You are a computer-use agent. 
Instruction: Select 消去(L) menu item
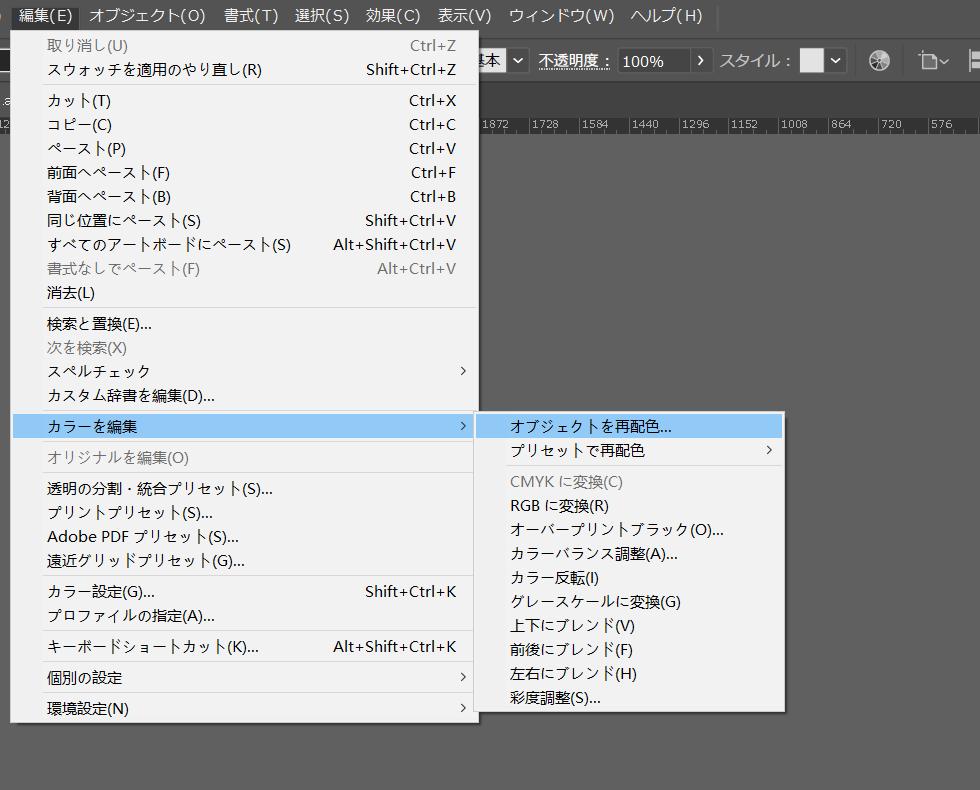246,292
